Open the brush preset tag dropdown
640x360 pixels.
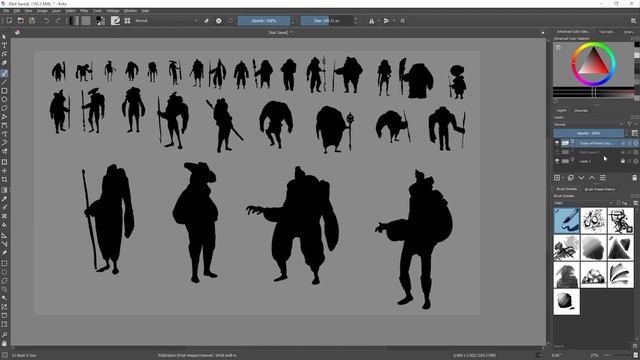tap(584, 203)
